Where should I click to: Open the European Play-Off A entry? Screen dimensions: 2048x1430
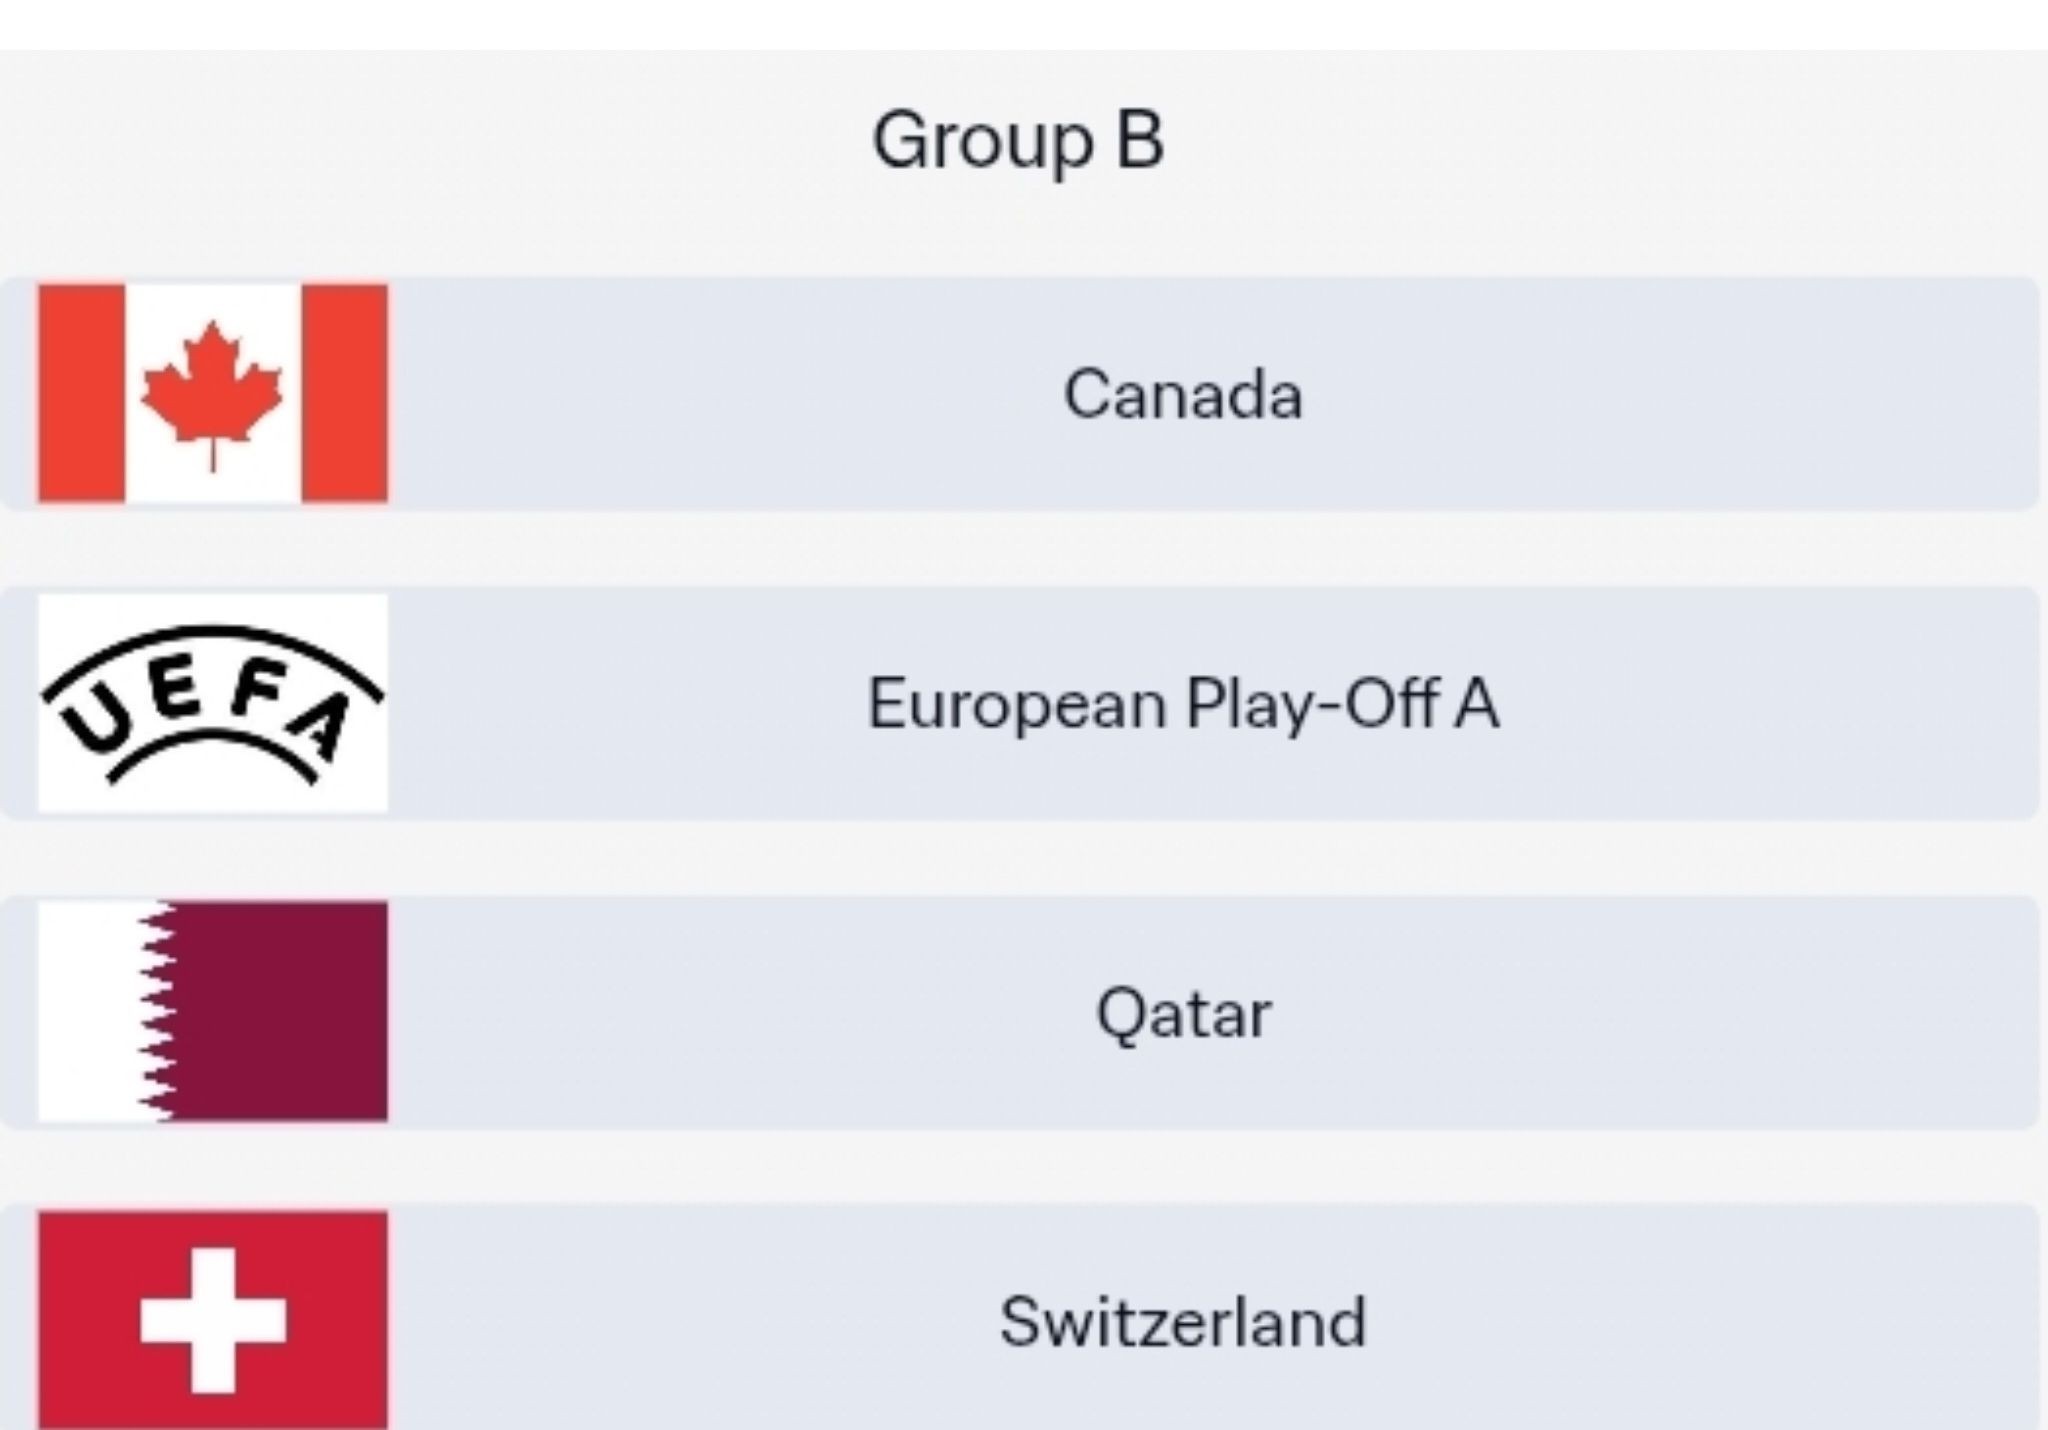tap(1182, 704)
